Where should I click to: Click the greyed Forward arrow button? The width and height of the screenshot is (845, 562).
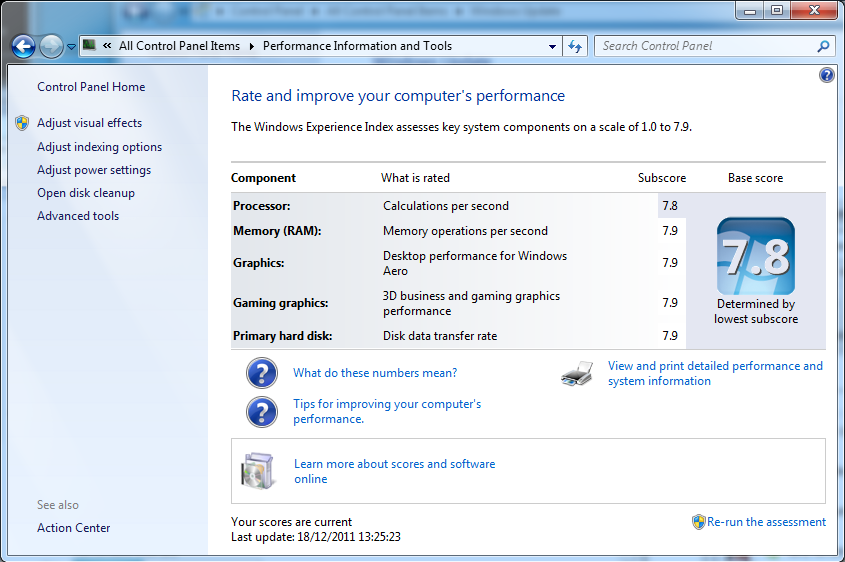[51, 46]
